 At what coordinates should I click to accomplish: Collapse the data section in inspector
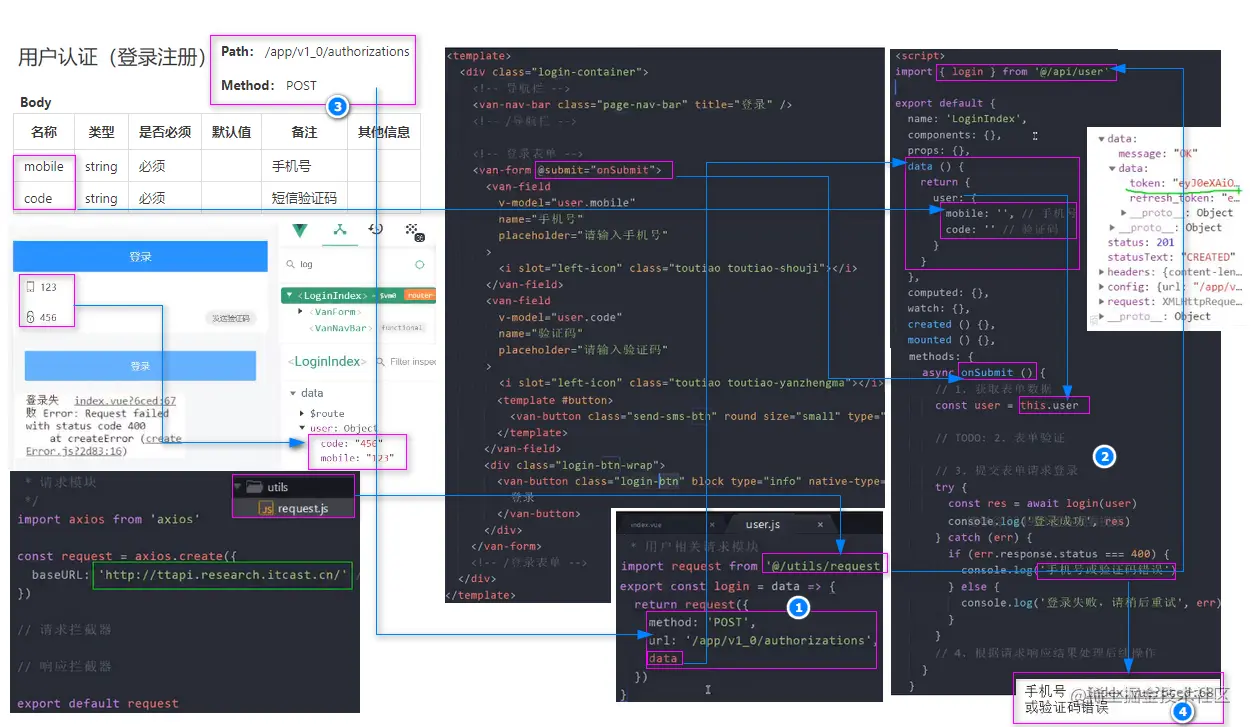click(x=293, y=393)
